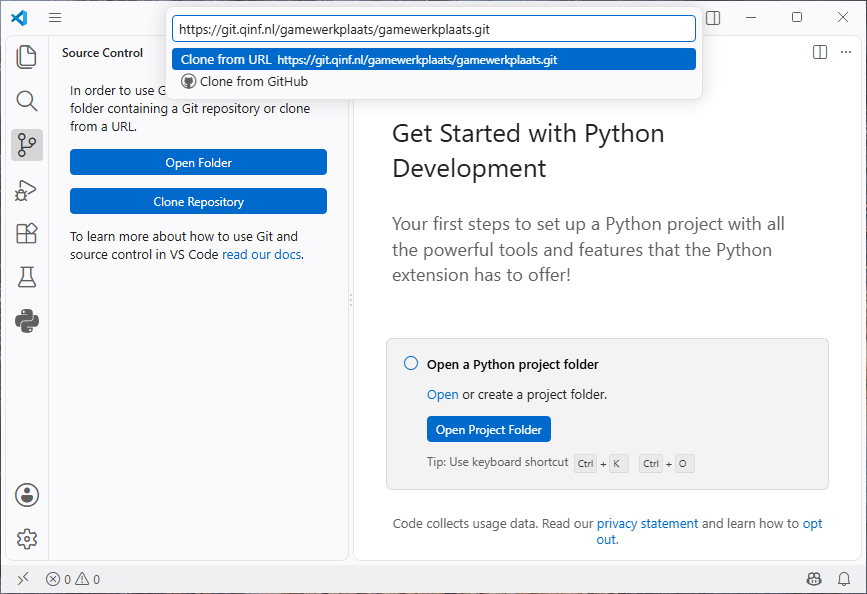Open the Explorer view in activity bar
Screen dimensions: 867x594
click(27, 57)
